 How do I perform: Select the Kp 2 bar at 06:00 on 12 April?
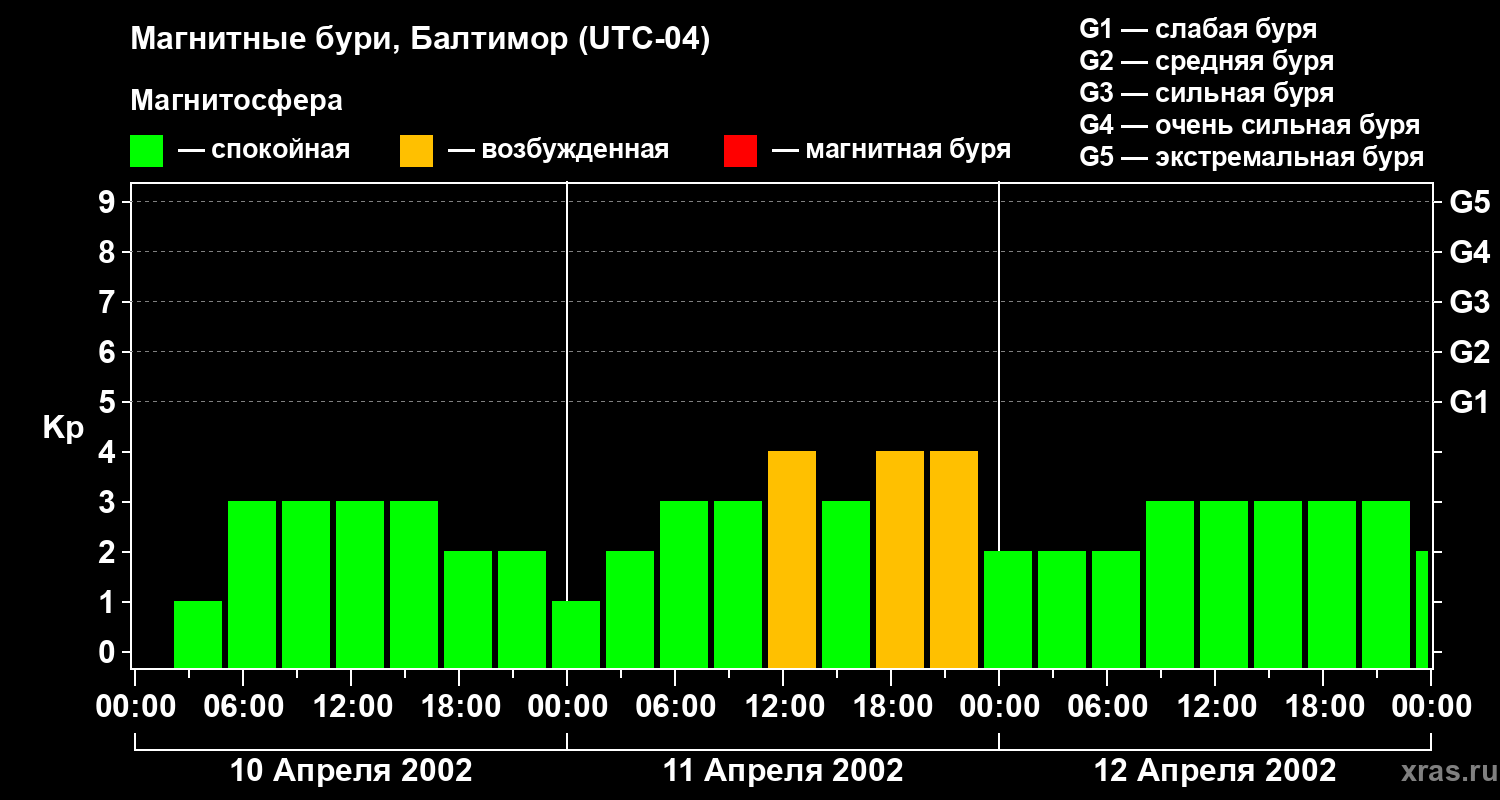point(1116,610)
